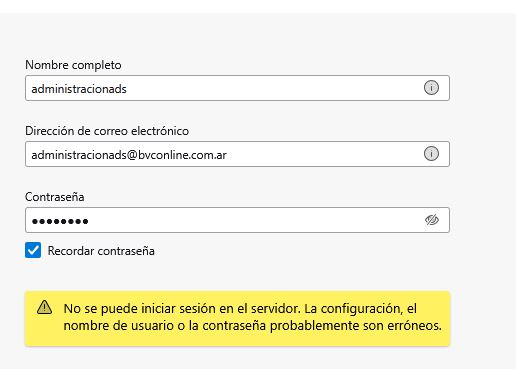The width and height of the screenshot is (516, 369).
Task: Show password using the crossed-eye icon
Action: click(432, 220)
